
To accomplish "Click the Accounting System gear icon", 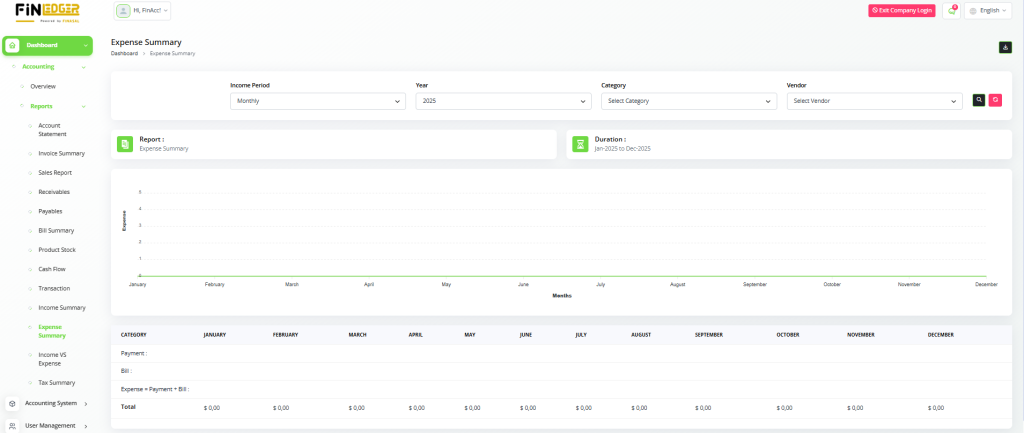I will click(12, 403).
